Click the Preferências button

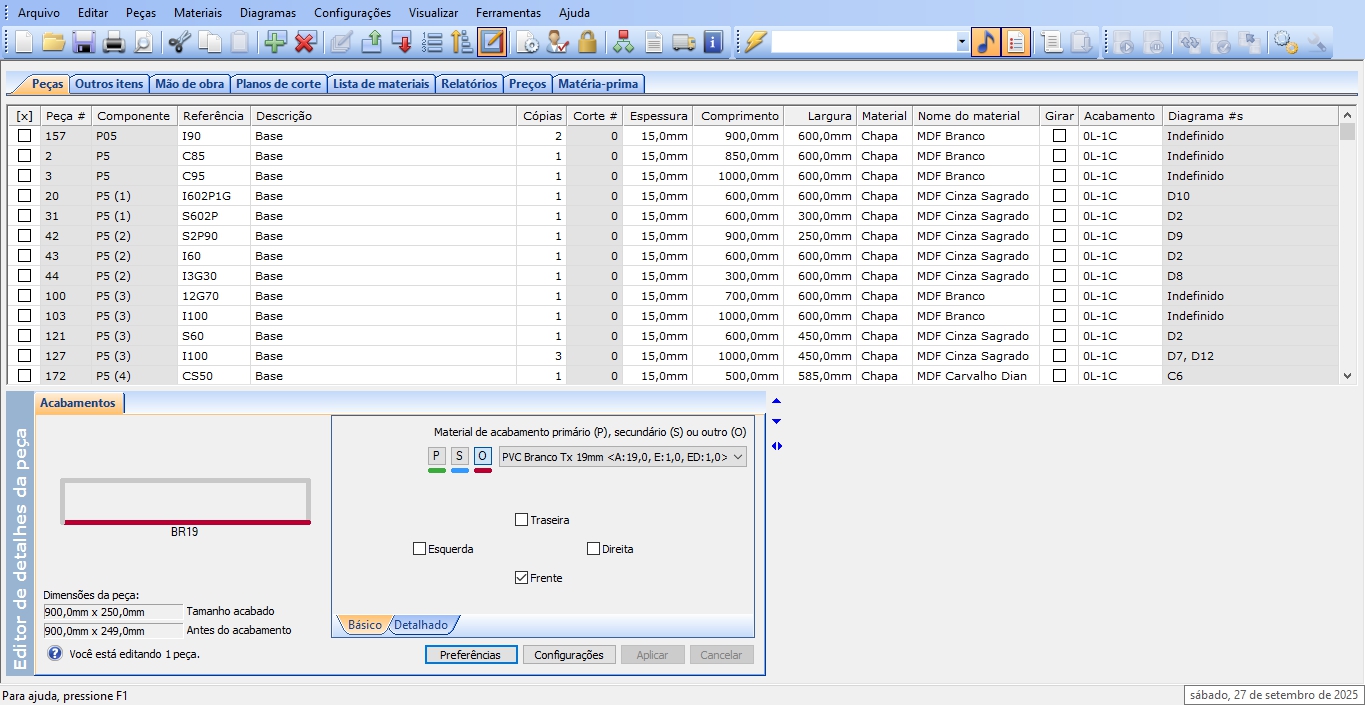pos(470,655)
